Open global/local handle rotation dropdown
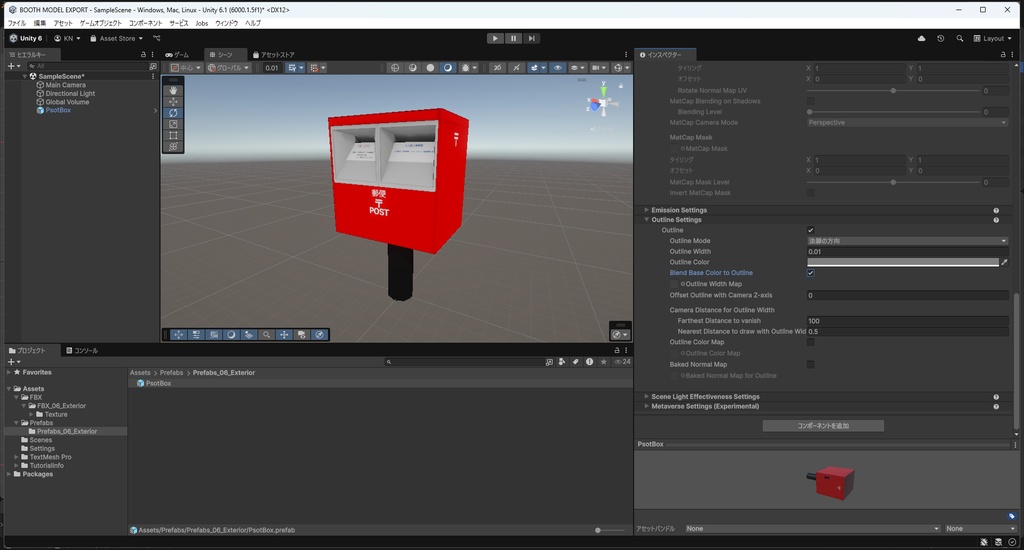 point(229,67)
